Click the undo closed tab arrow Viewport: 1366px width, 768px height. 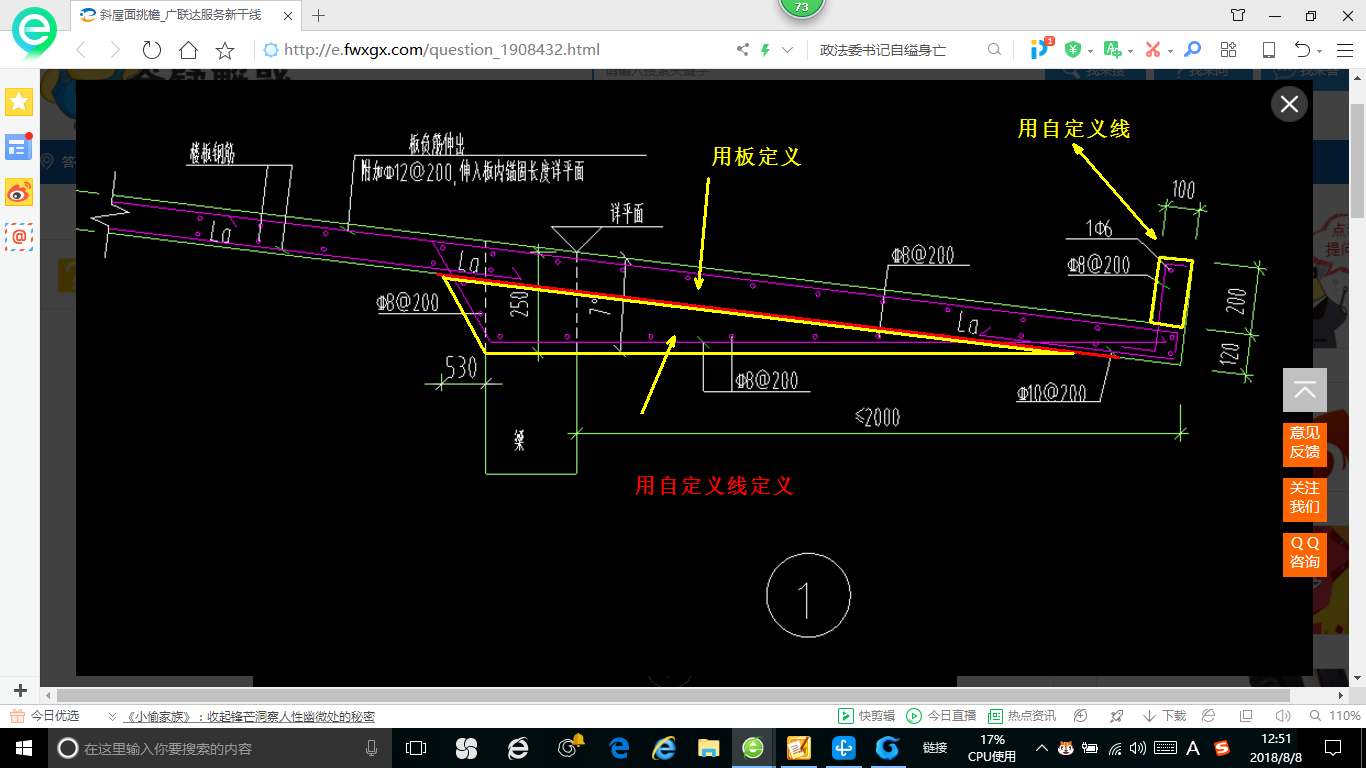tap(1302, 50)
